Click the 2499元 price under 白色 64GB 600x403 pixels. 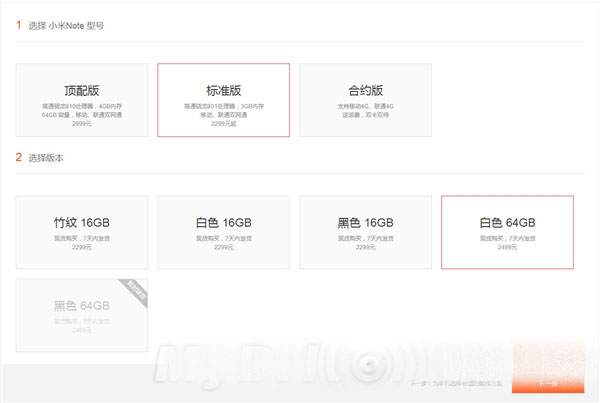click(507, 247)
